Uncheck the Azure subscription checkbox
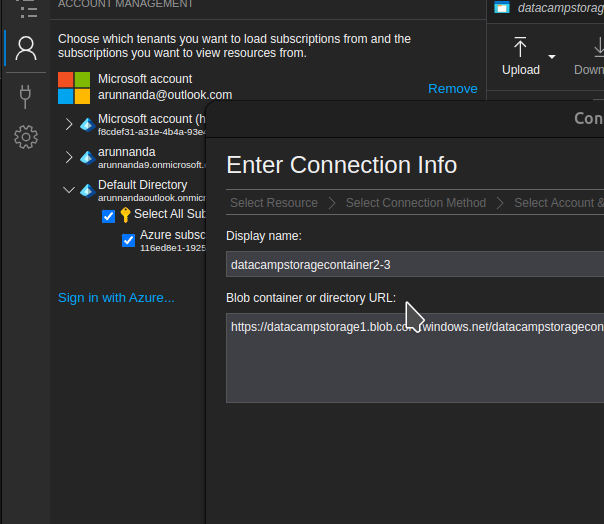604x524 pixels. point(128,240)
